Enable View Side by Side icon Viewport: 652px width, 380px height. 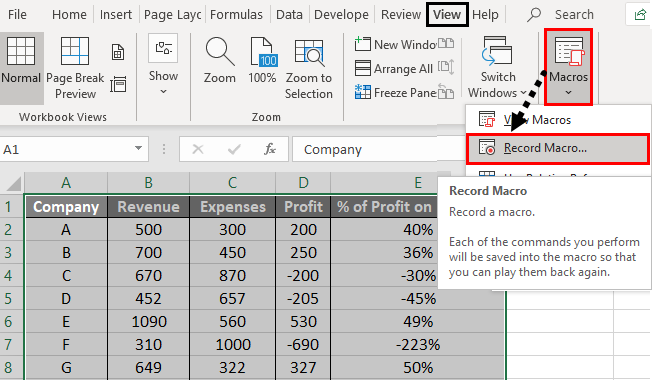click(x=446, y=43)
